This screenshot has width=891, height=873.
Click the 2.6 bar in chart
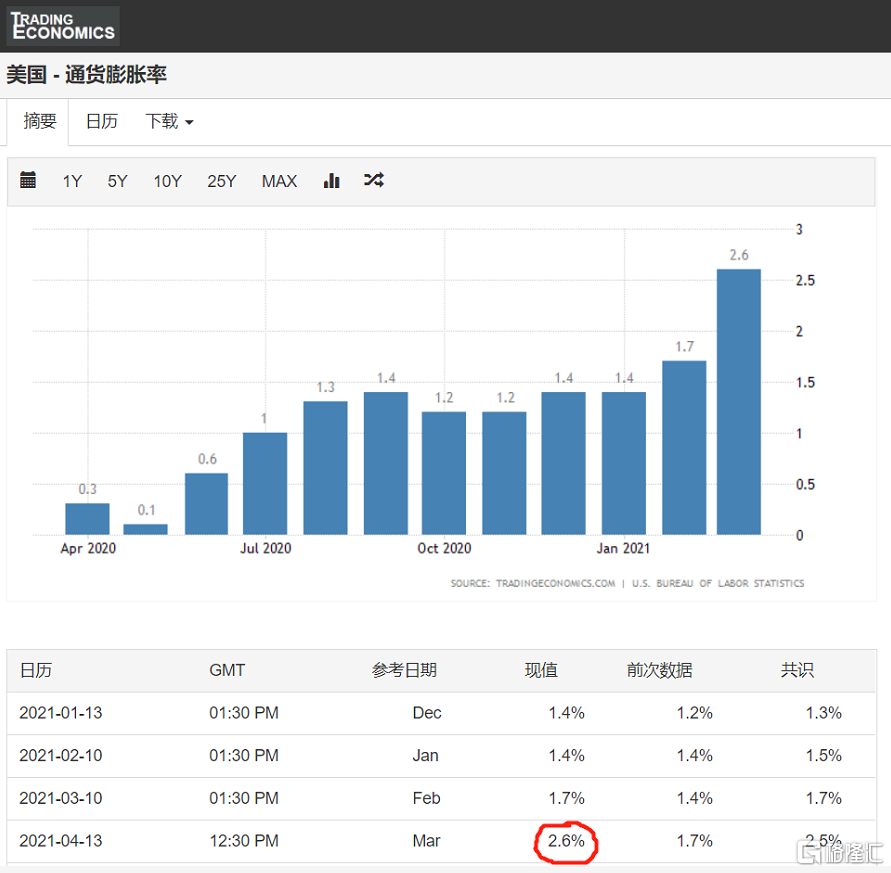(x=739, y=401)
